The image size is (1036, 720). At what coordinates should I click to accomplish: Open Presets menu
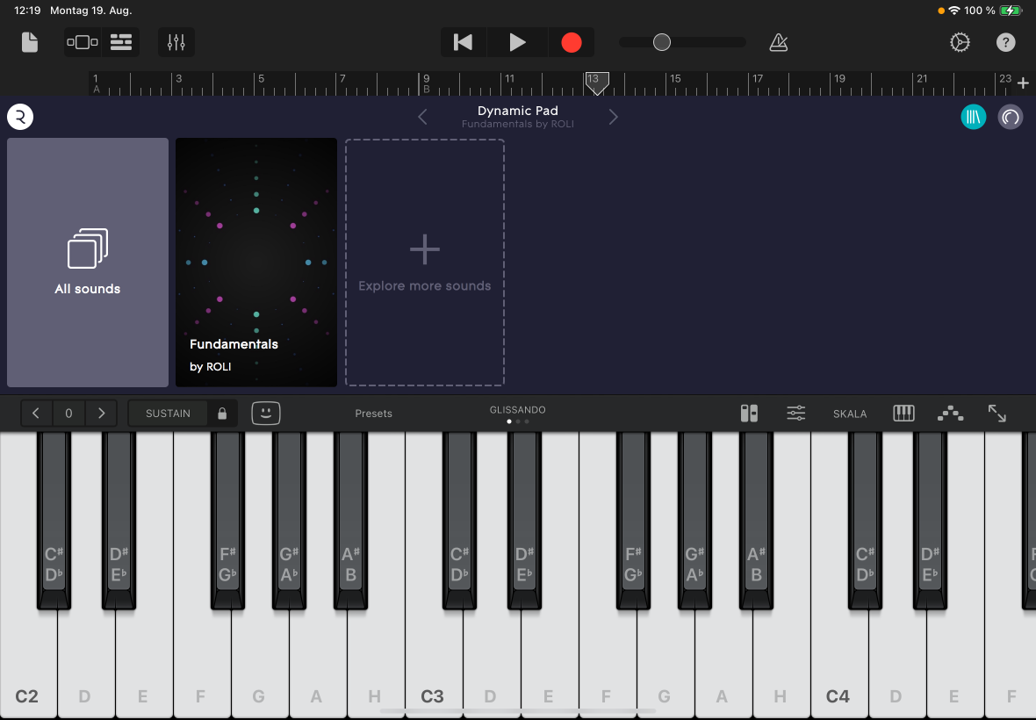click(x=373, y=414)
